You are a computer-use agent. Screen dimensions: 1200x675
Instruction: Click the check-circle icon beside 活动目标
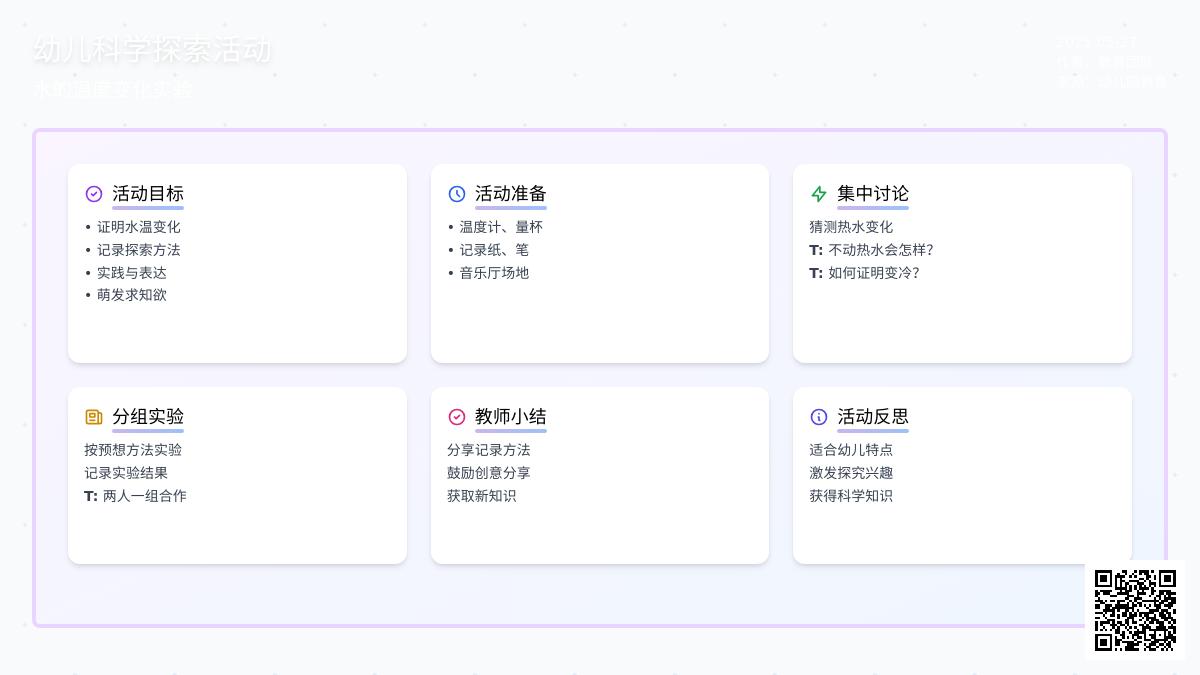tap(94, 194)
